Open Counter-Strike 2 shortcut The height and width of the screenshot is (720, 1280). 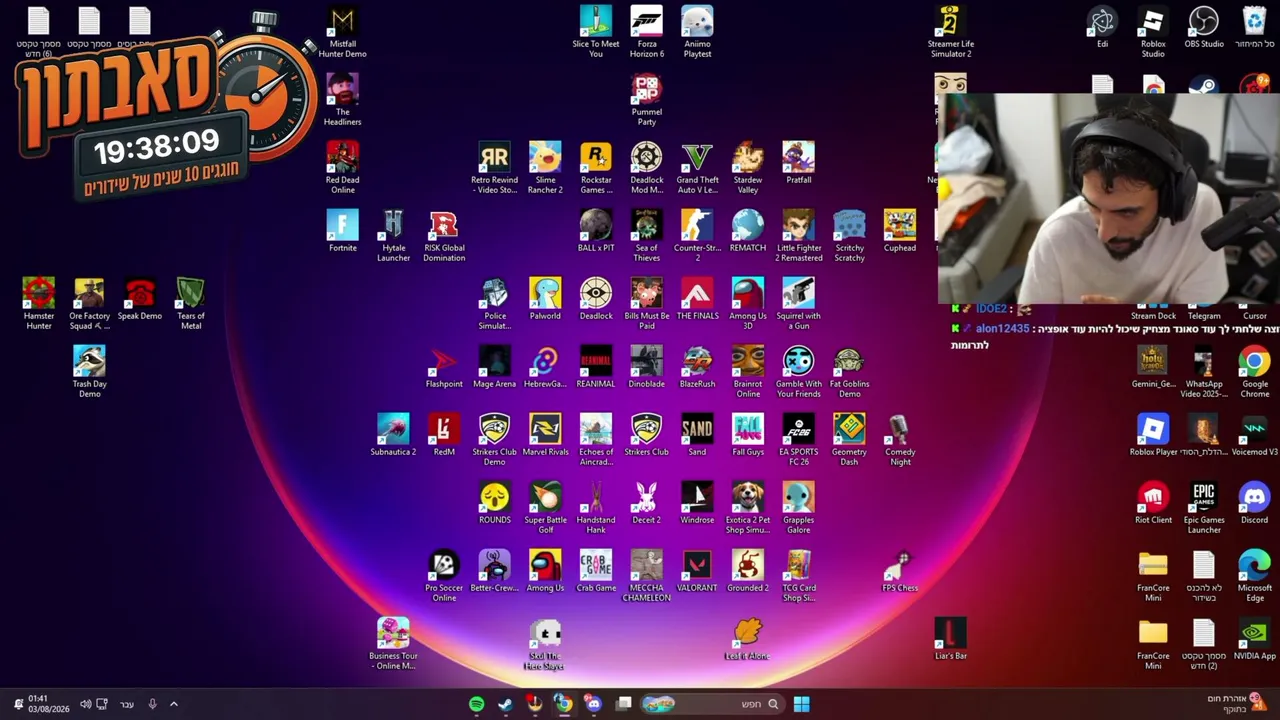(697, 236)
